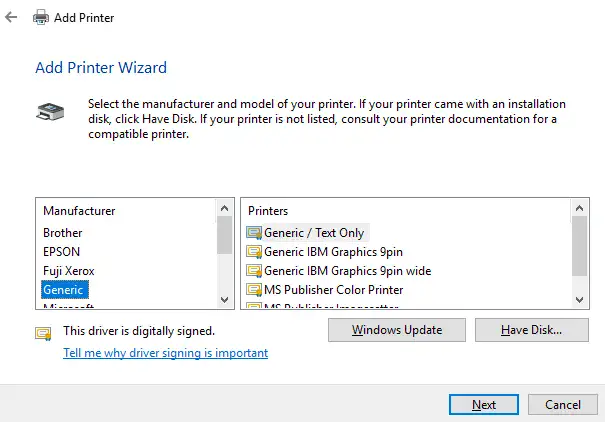This screenshot has width=605, height=422.
Task: Click the Printers column header
Action: pos(268,211)
